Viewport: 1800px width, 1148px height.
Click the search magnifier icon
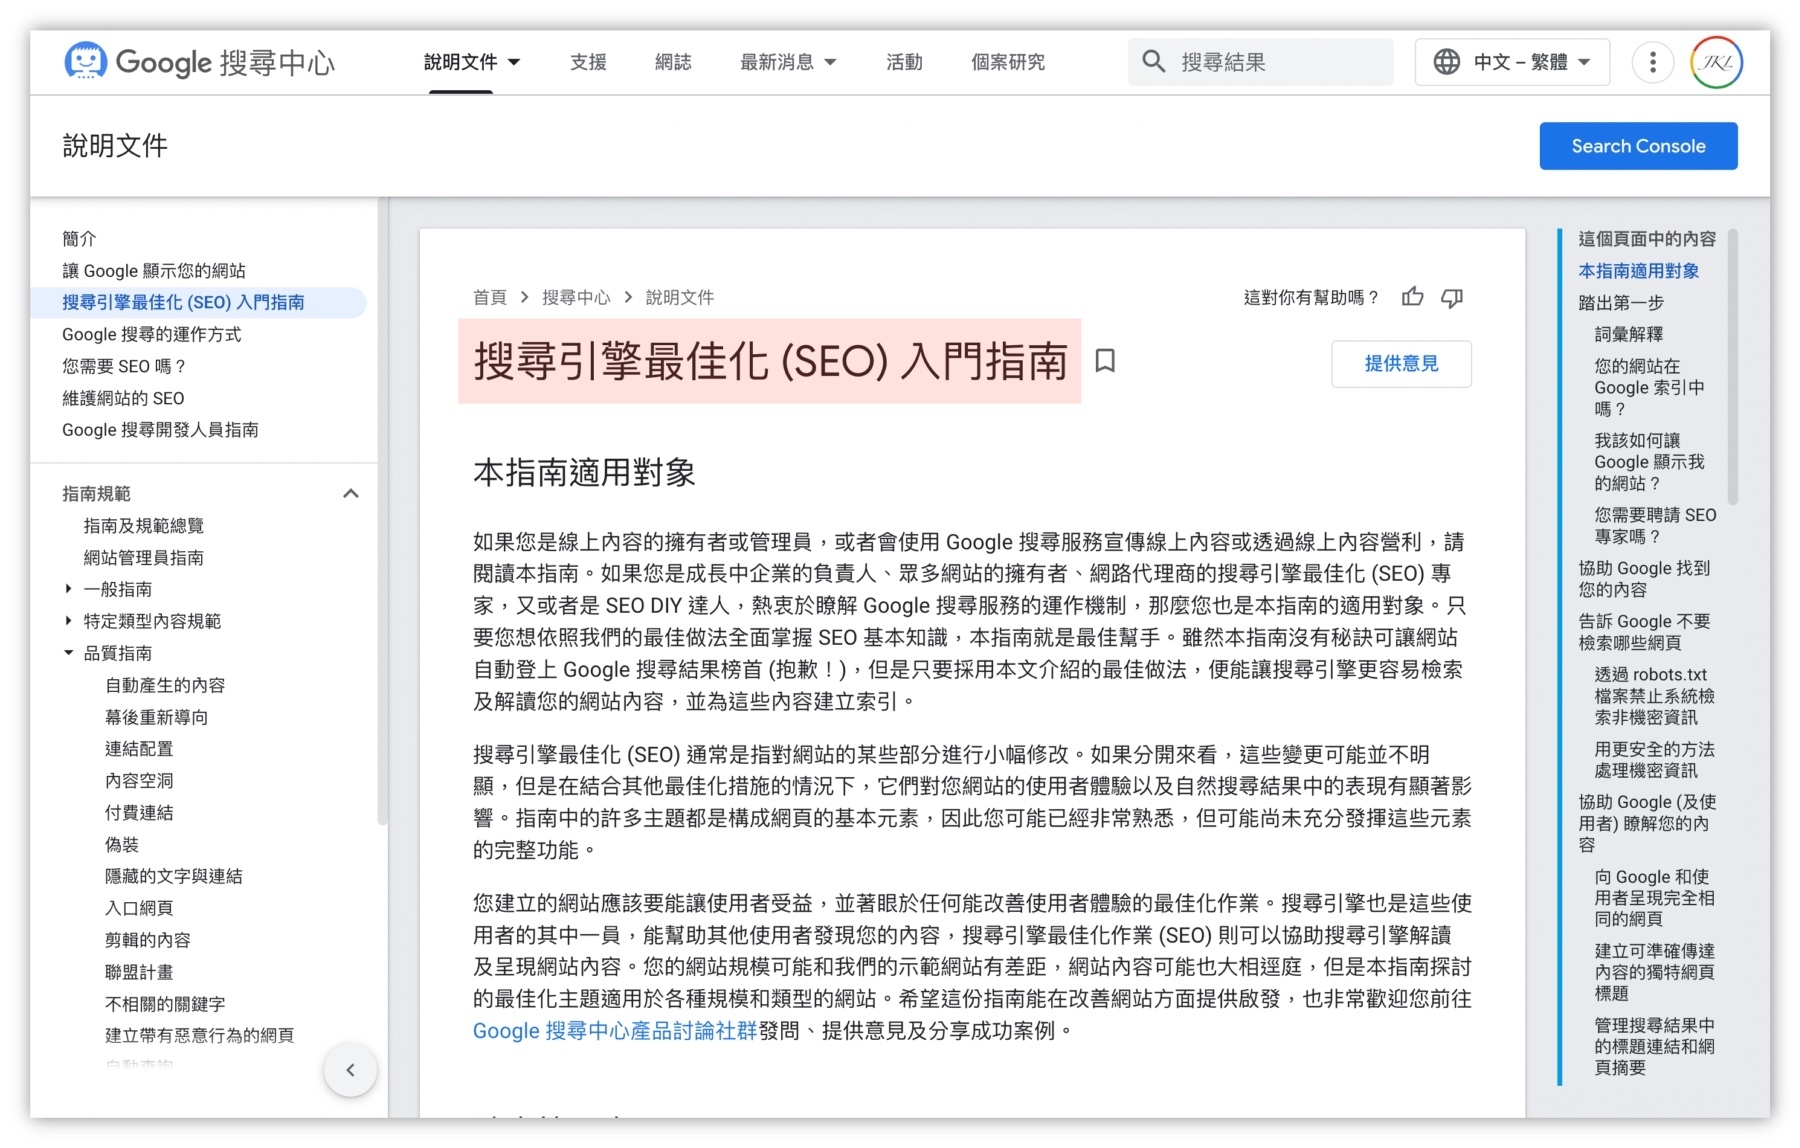(1153, 62)
